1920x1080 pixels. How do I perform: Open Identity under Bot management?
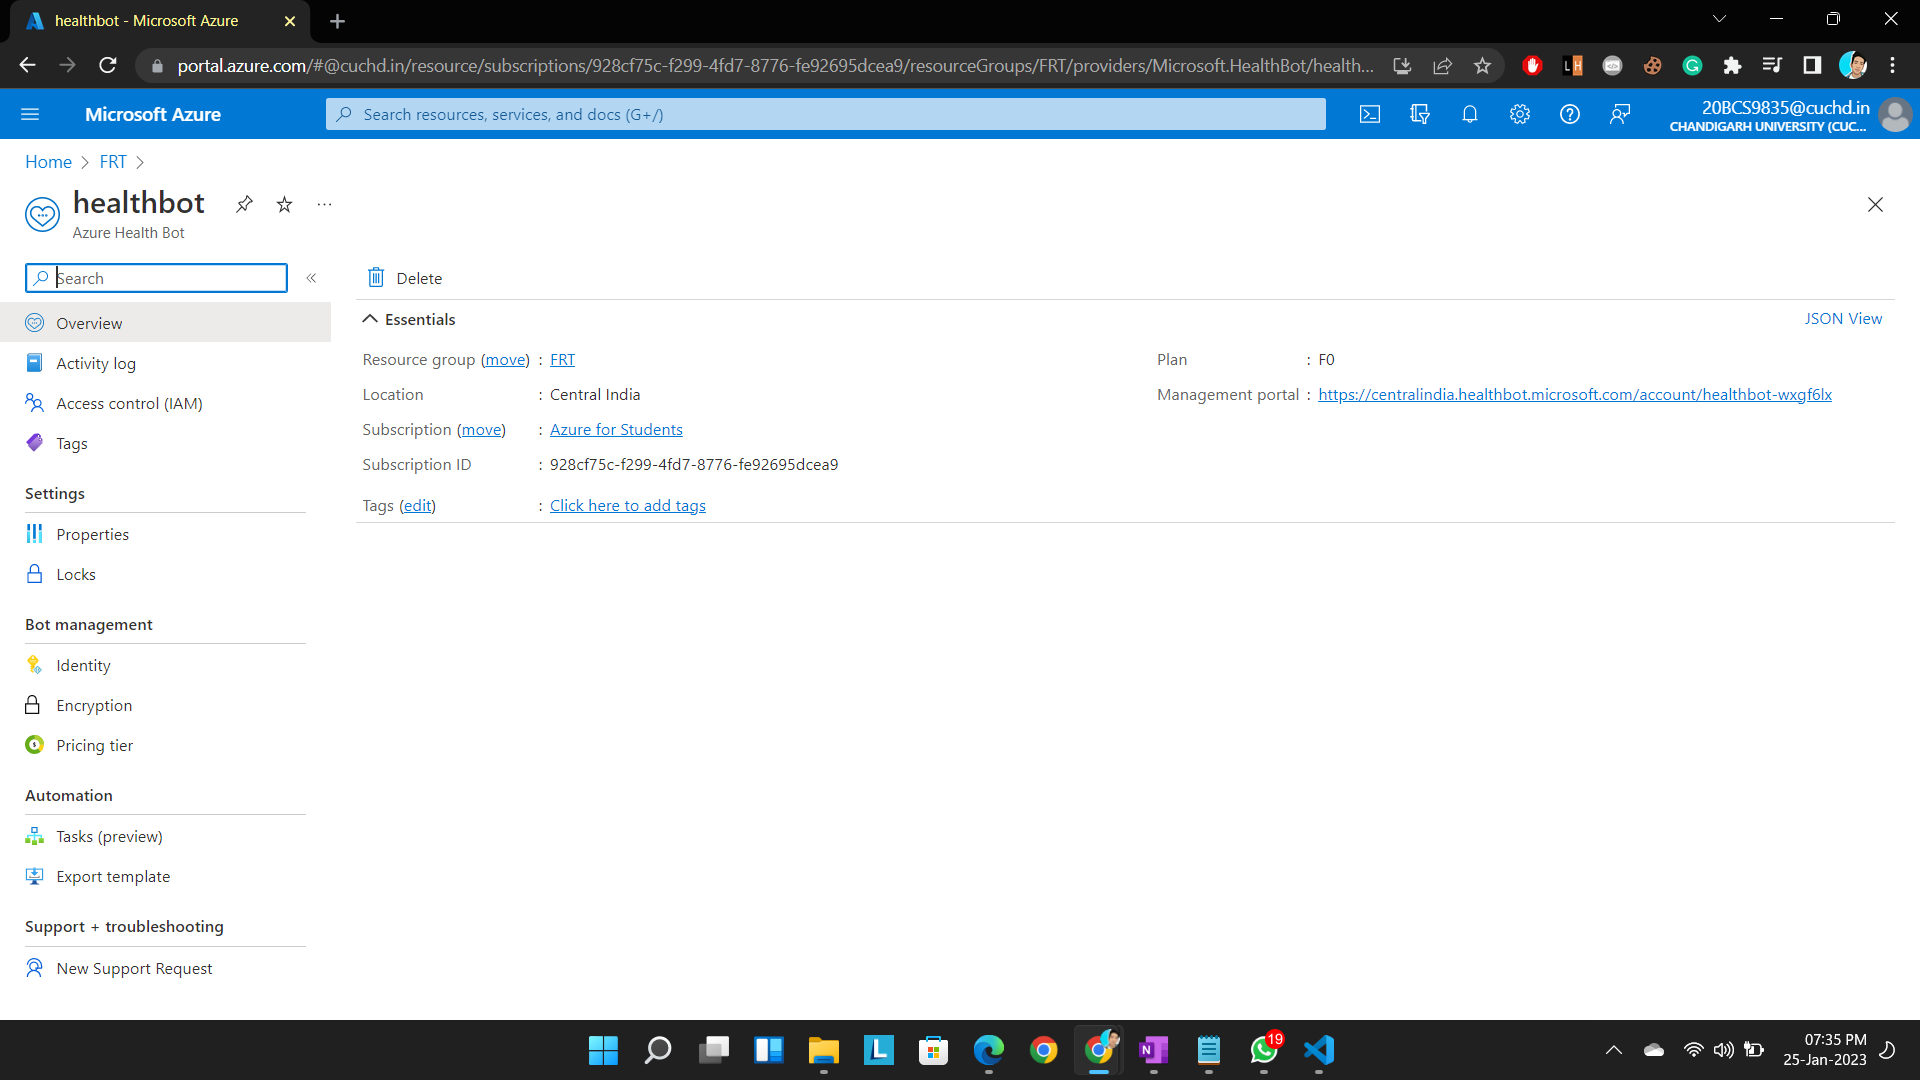[83, 665]
